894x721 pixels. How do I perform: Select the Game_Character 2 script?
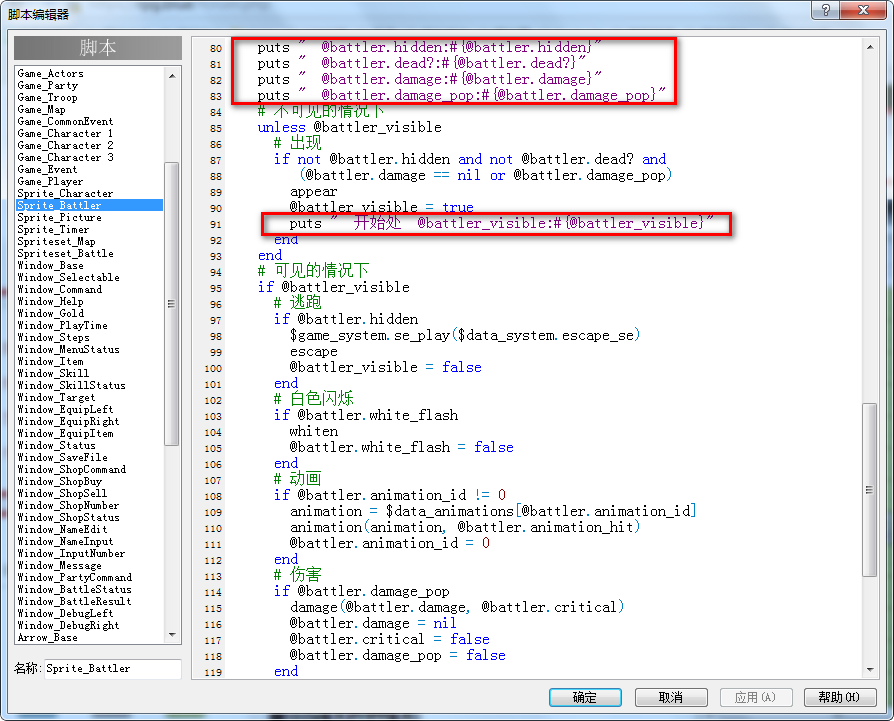point(66,145)
